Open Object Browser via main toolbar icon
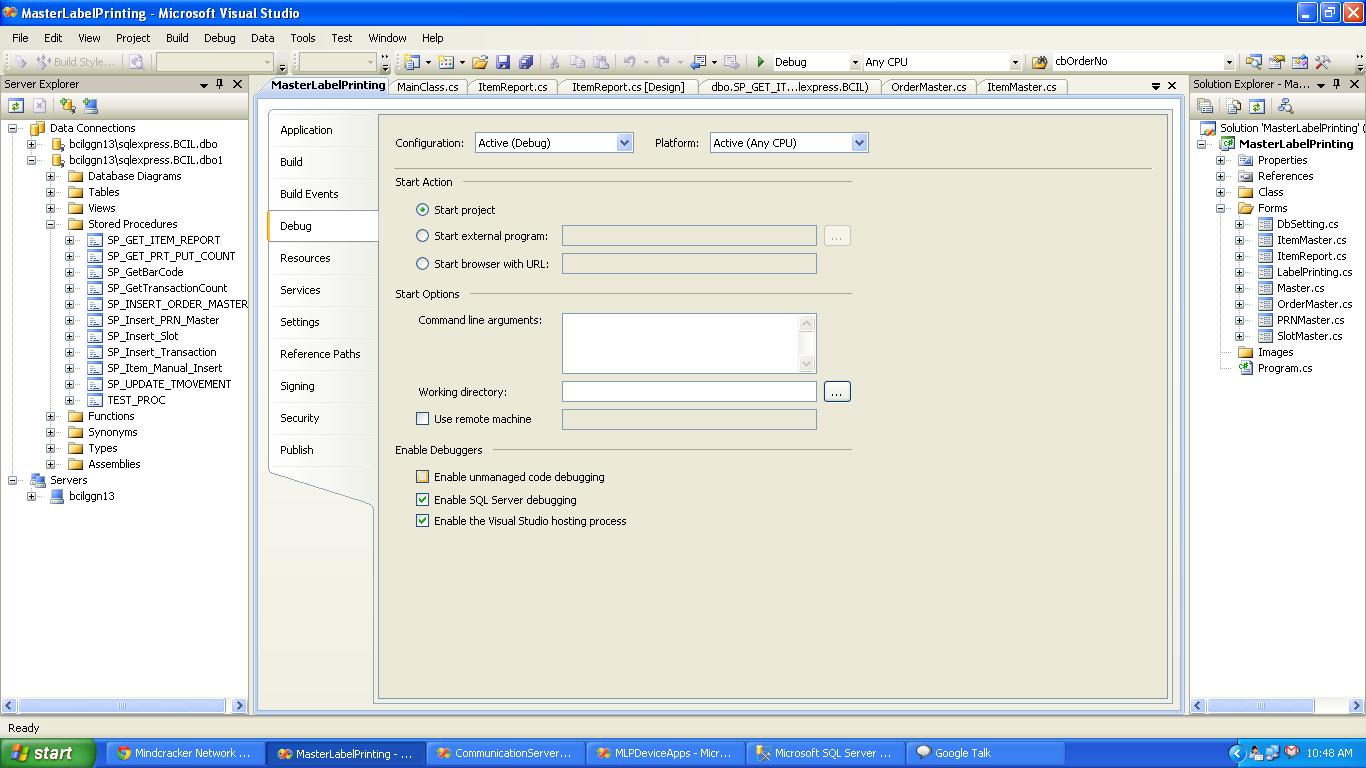This screenshot has width=1366, height=768. pyautogui.click(x=1300, y=62)
